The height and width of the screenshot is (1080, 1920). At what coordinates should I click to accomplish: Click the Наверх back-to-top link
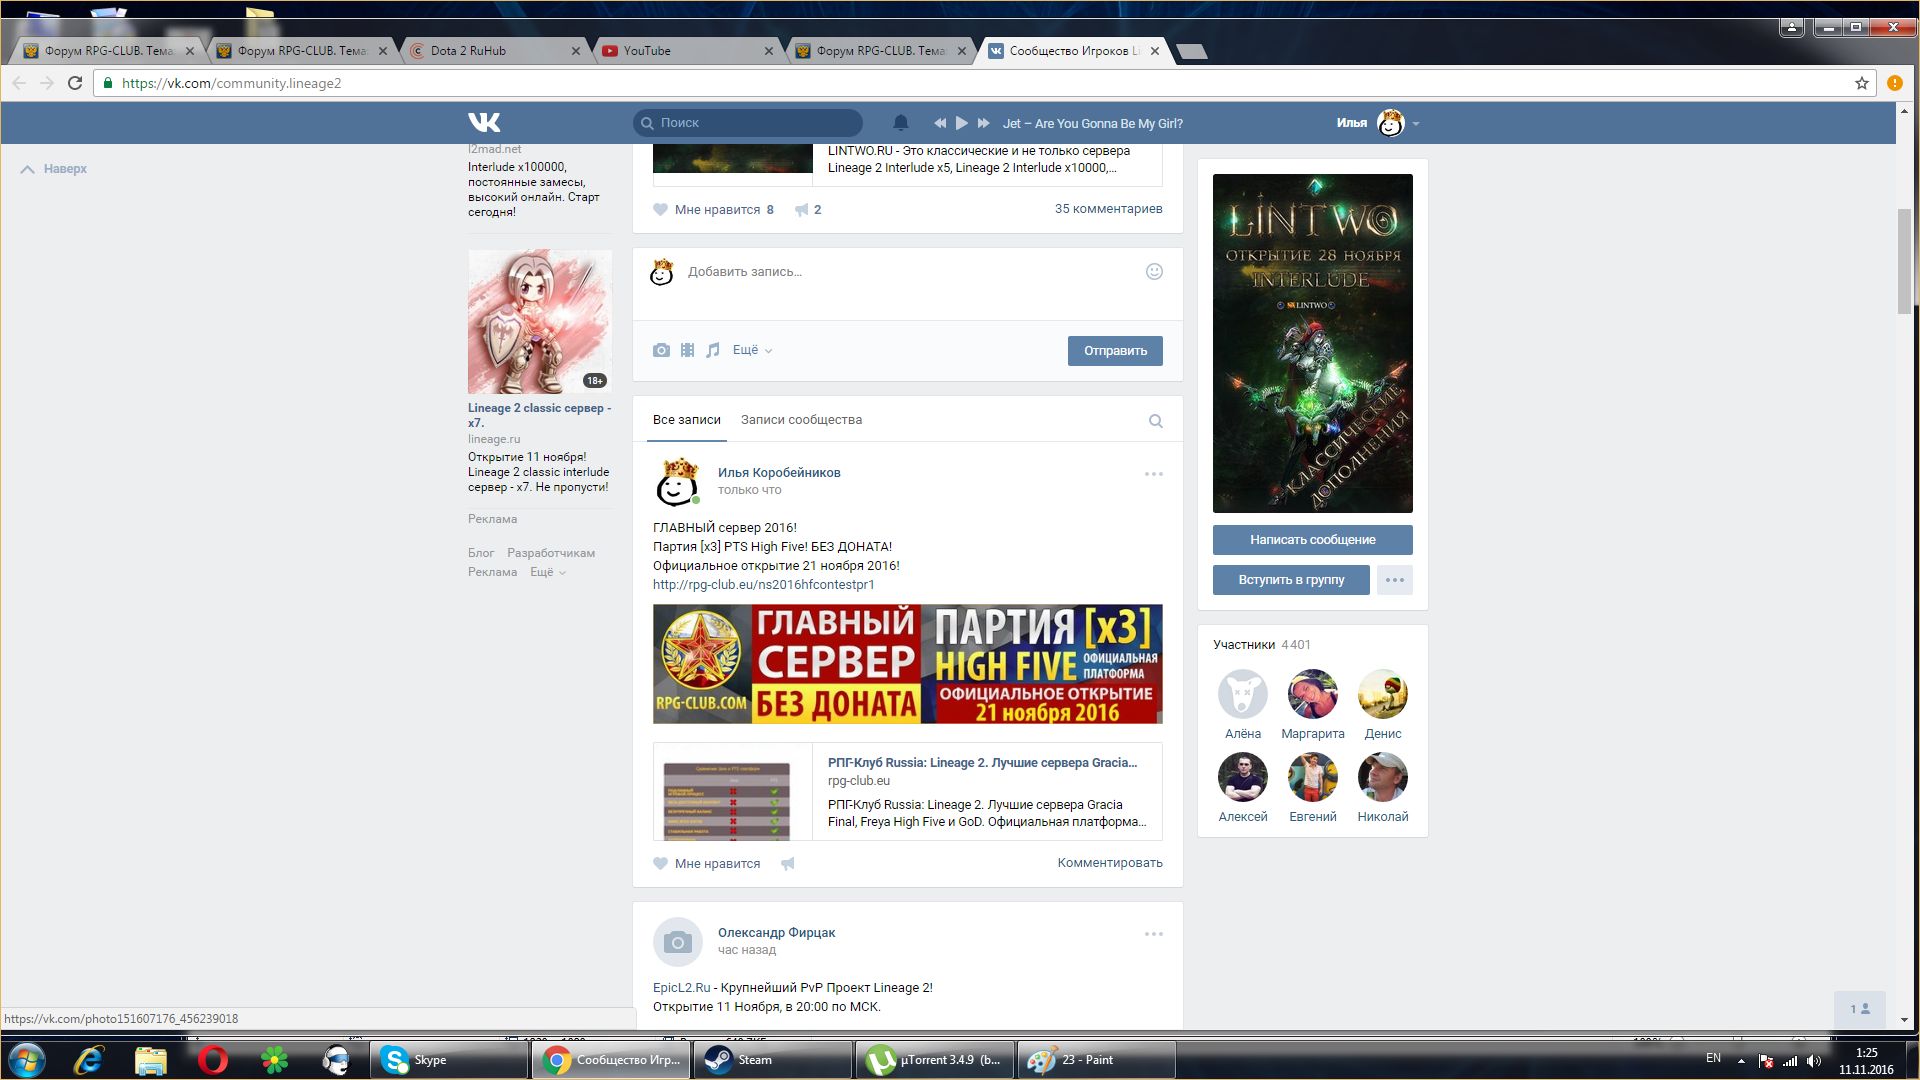pyautogui.click(x=54, y=169)
